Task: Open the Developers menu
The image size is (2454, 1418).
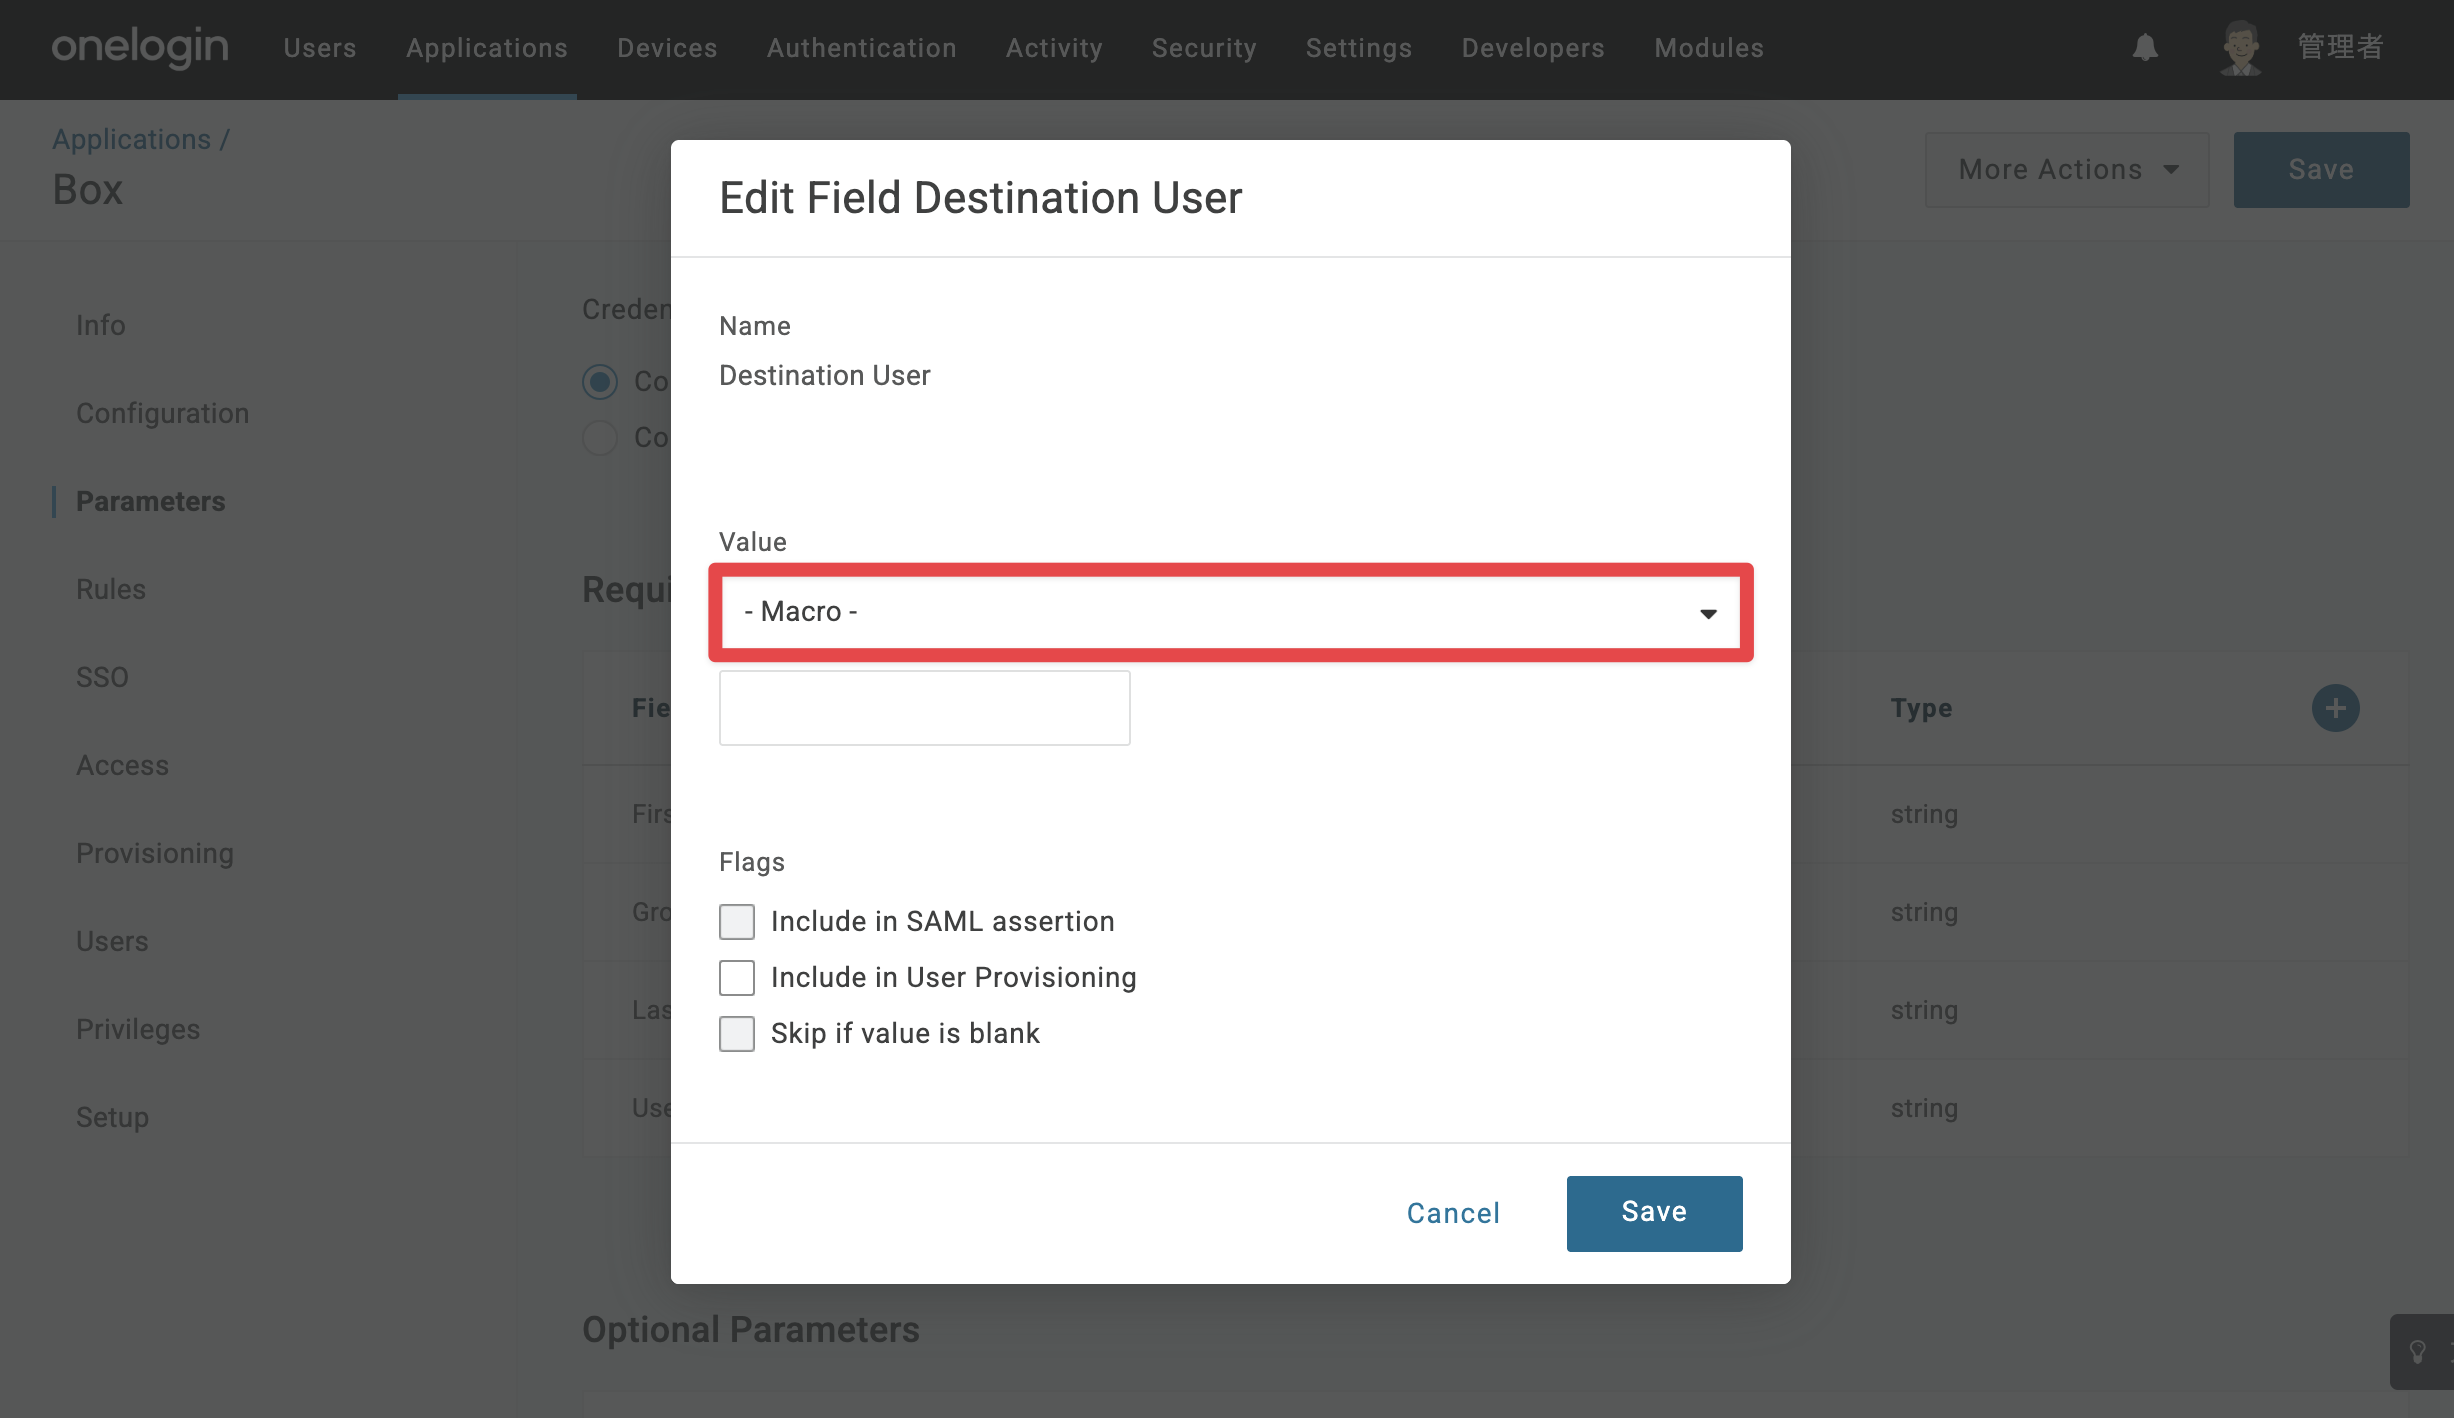Action: click(1532, 48)
